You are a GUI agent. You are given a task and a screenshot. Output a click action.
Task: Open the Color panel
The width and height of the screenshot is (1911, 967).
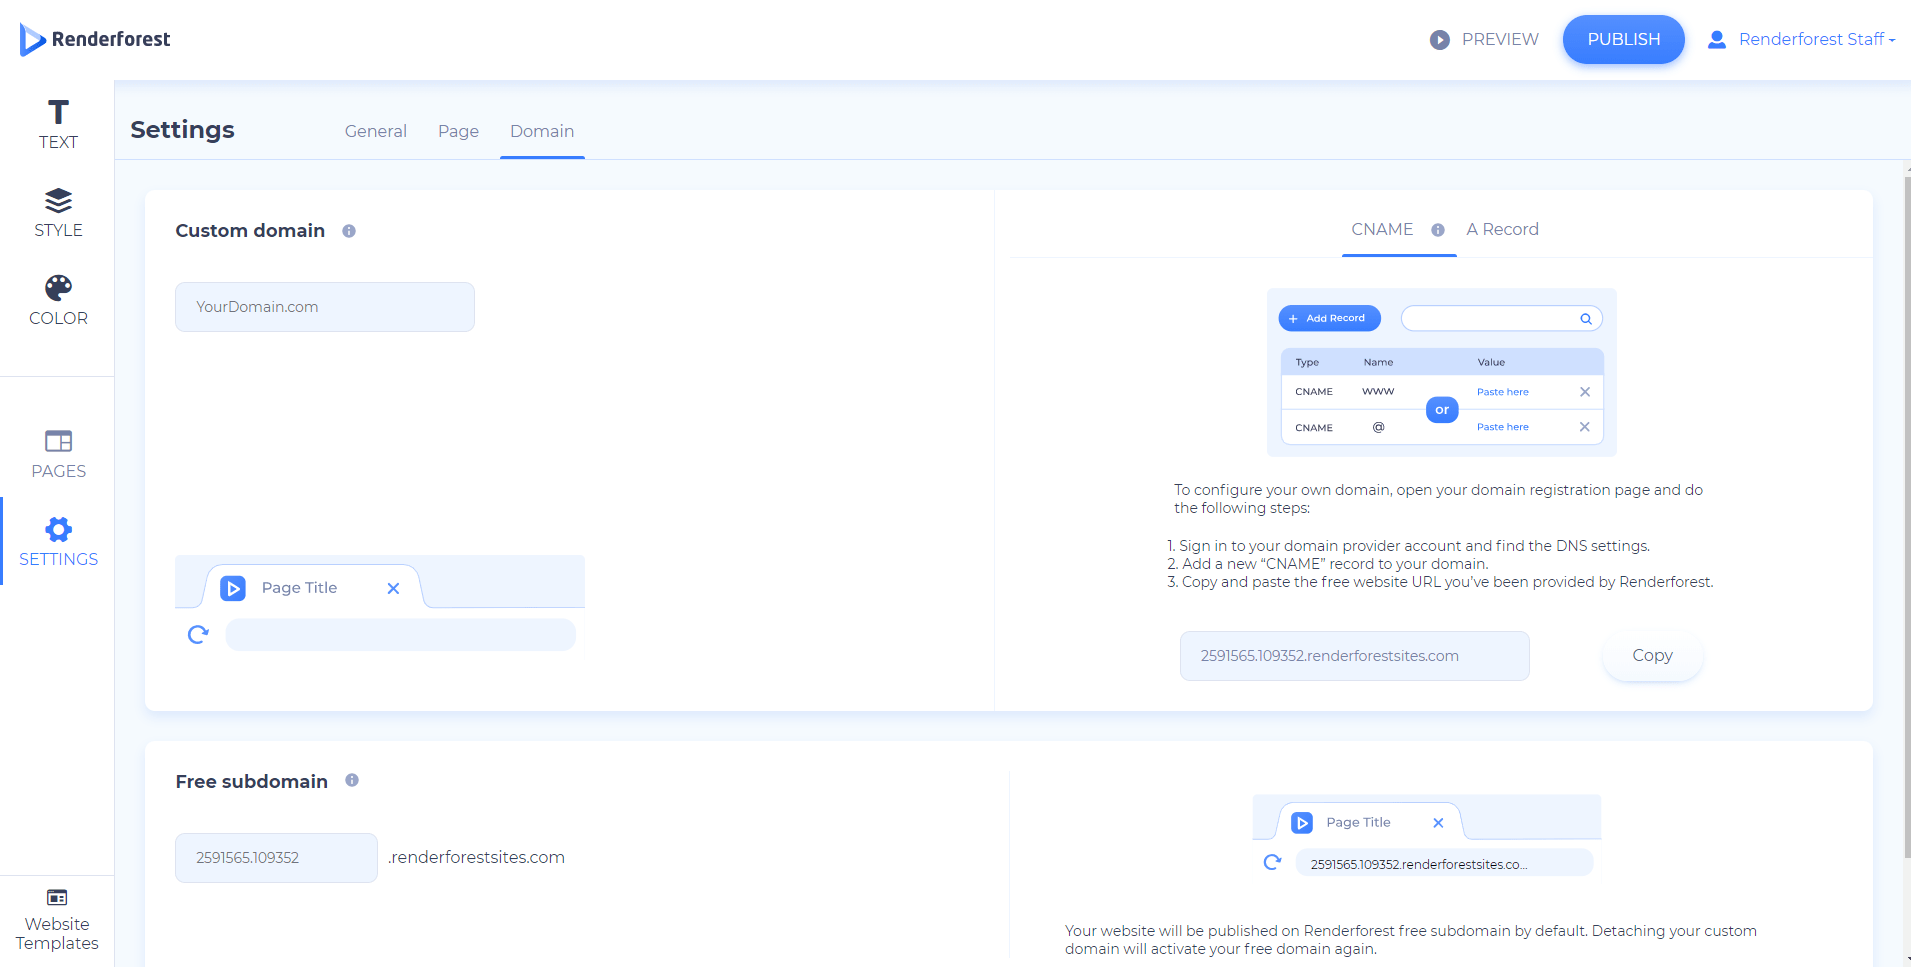pos(57,298)
